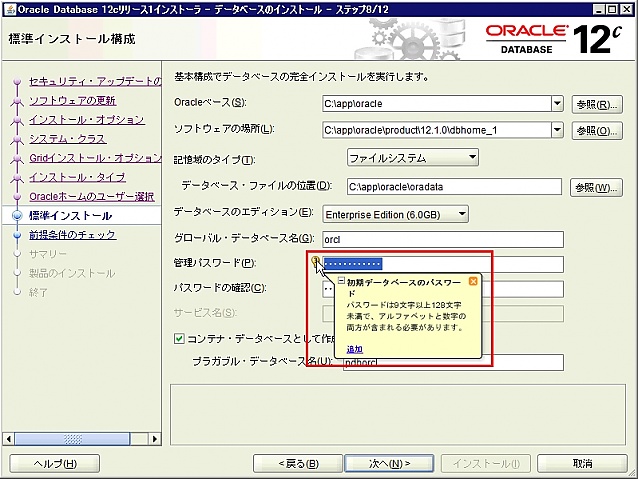Click the admin password field

[x=443, y=264]
